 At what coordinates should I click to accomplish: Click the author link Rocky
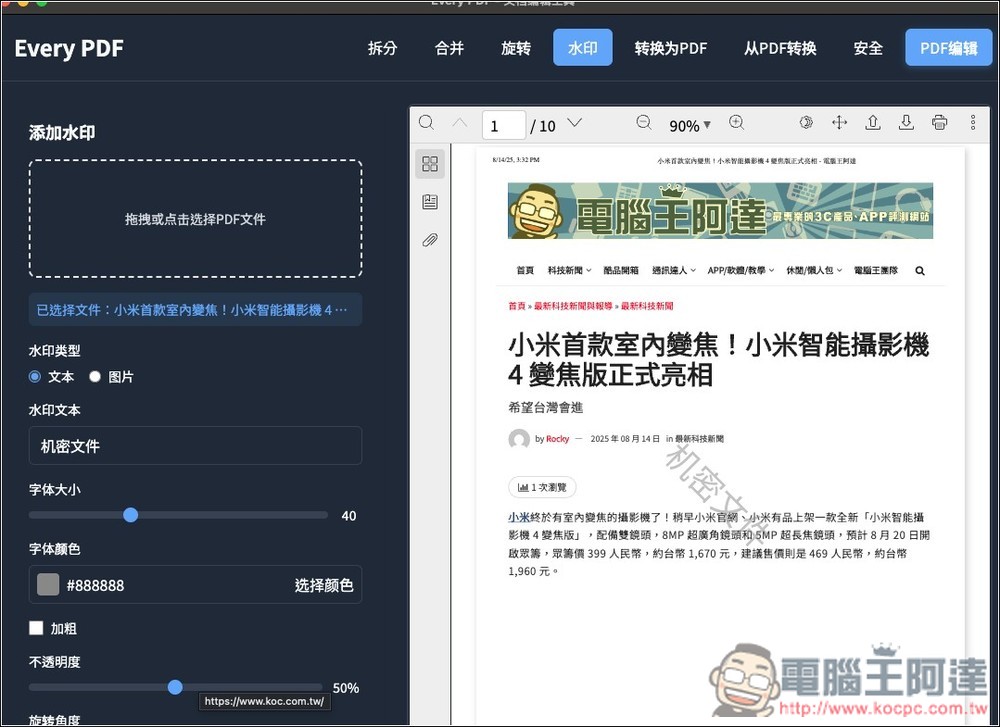(x=557, y=439)
